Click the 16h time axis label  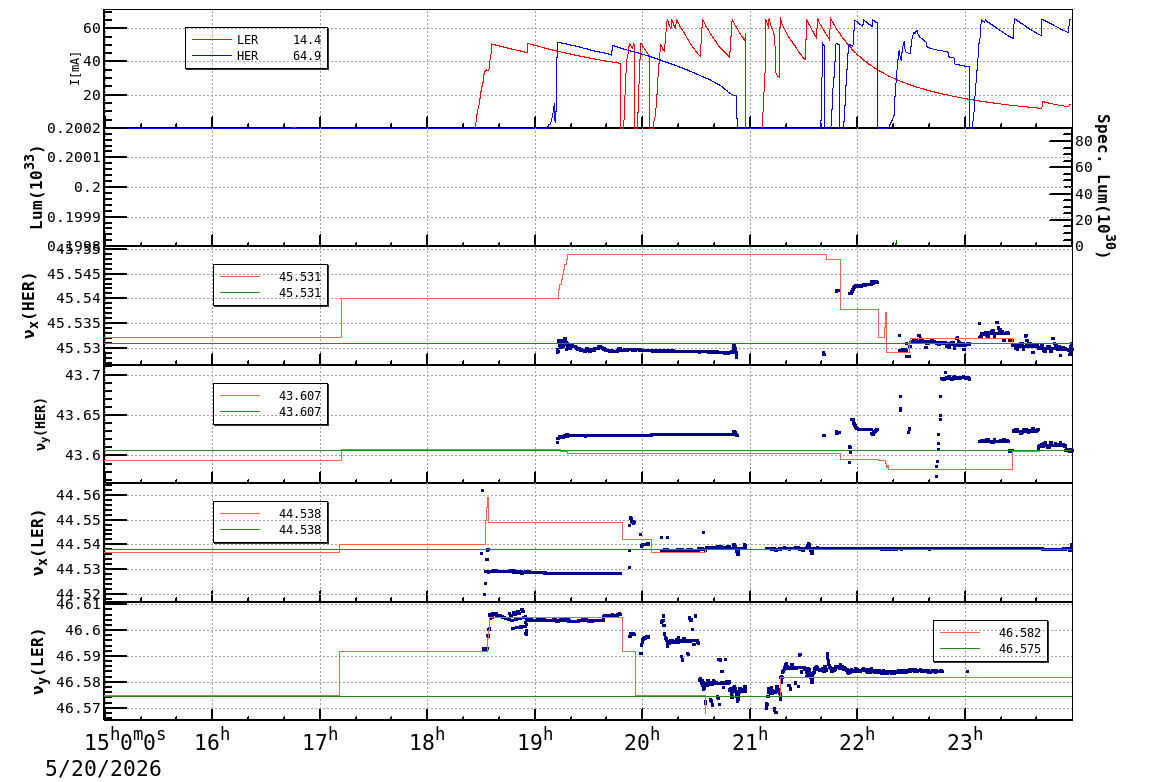(212, 739)
